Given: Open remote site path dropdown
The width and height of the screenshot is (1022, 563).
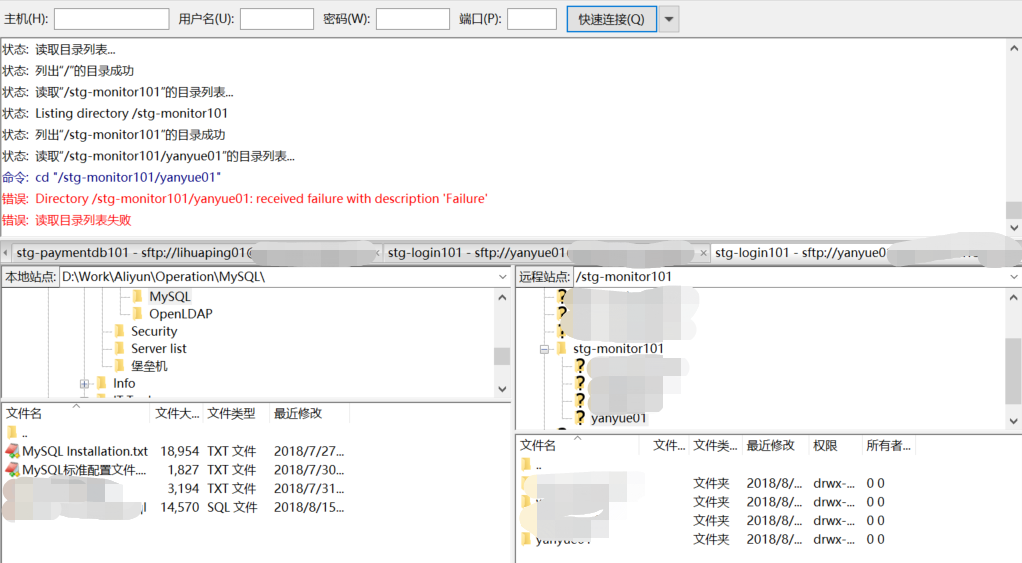Looking at the screenshot, I should click(x=1014, y=277).
